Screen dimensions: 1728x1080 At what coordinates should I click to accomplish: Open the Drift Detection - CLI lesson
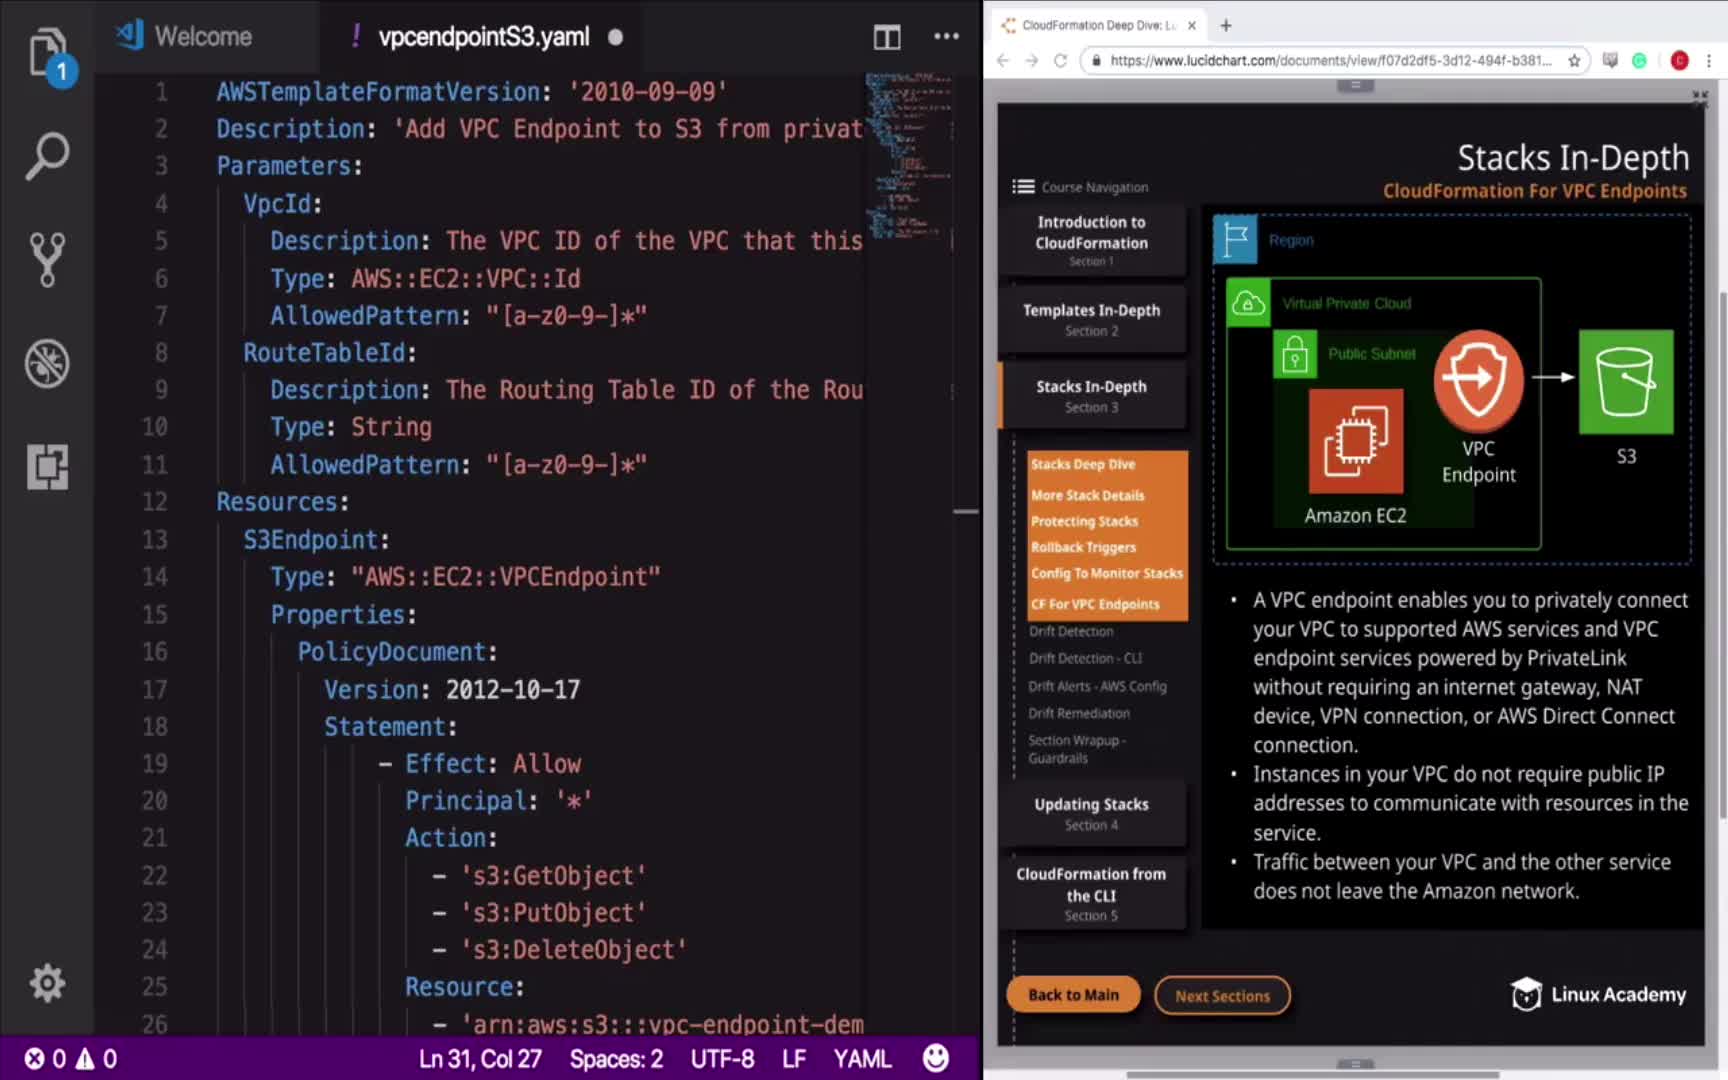pyautogui.click(x=1085, y=658)
